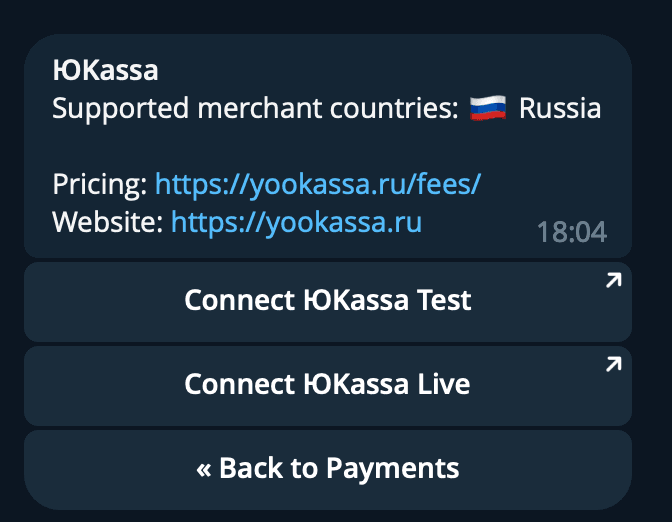The width and height of the screenshot is (672, 522).
Task: Click external-link arrow on ЮKassa Test button
Action: 613,282
